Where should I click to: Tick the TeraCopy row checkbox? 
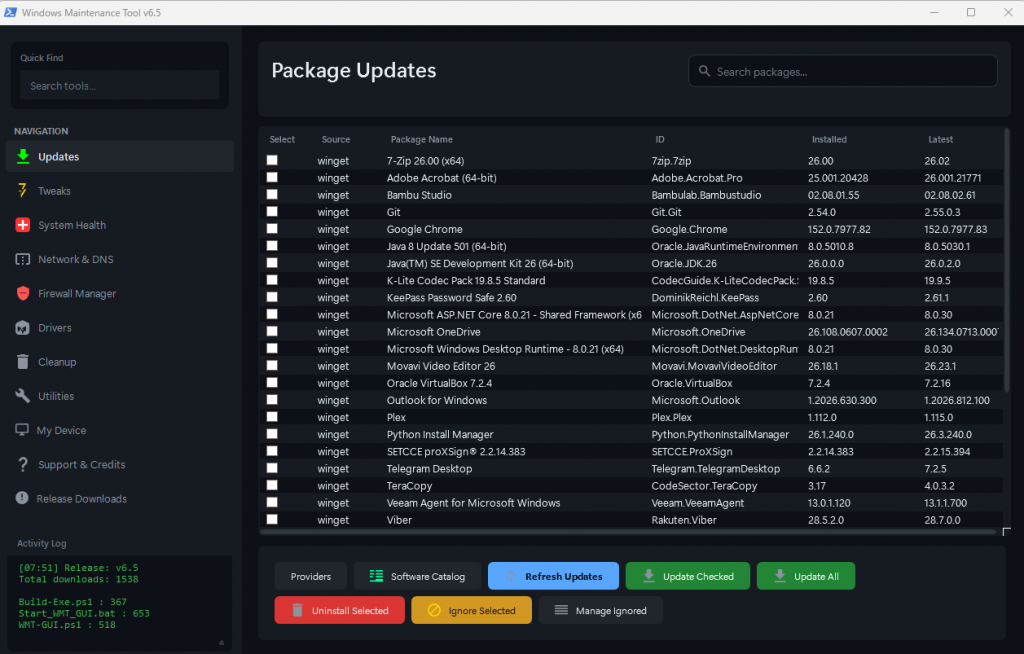pyautogui.click(x=272, y=485)
